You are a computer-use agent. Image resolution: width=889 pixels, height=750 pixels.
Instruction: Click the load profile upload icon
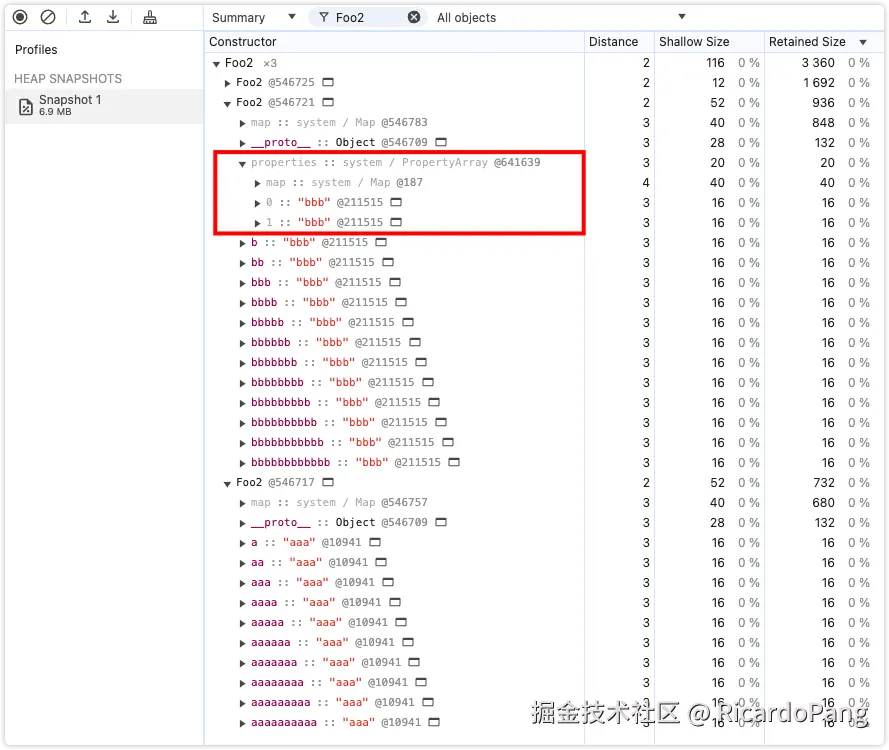pos(85,17)
